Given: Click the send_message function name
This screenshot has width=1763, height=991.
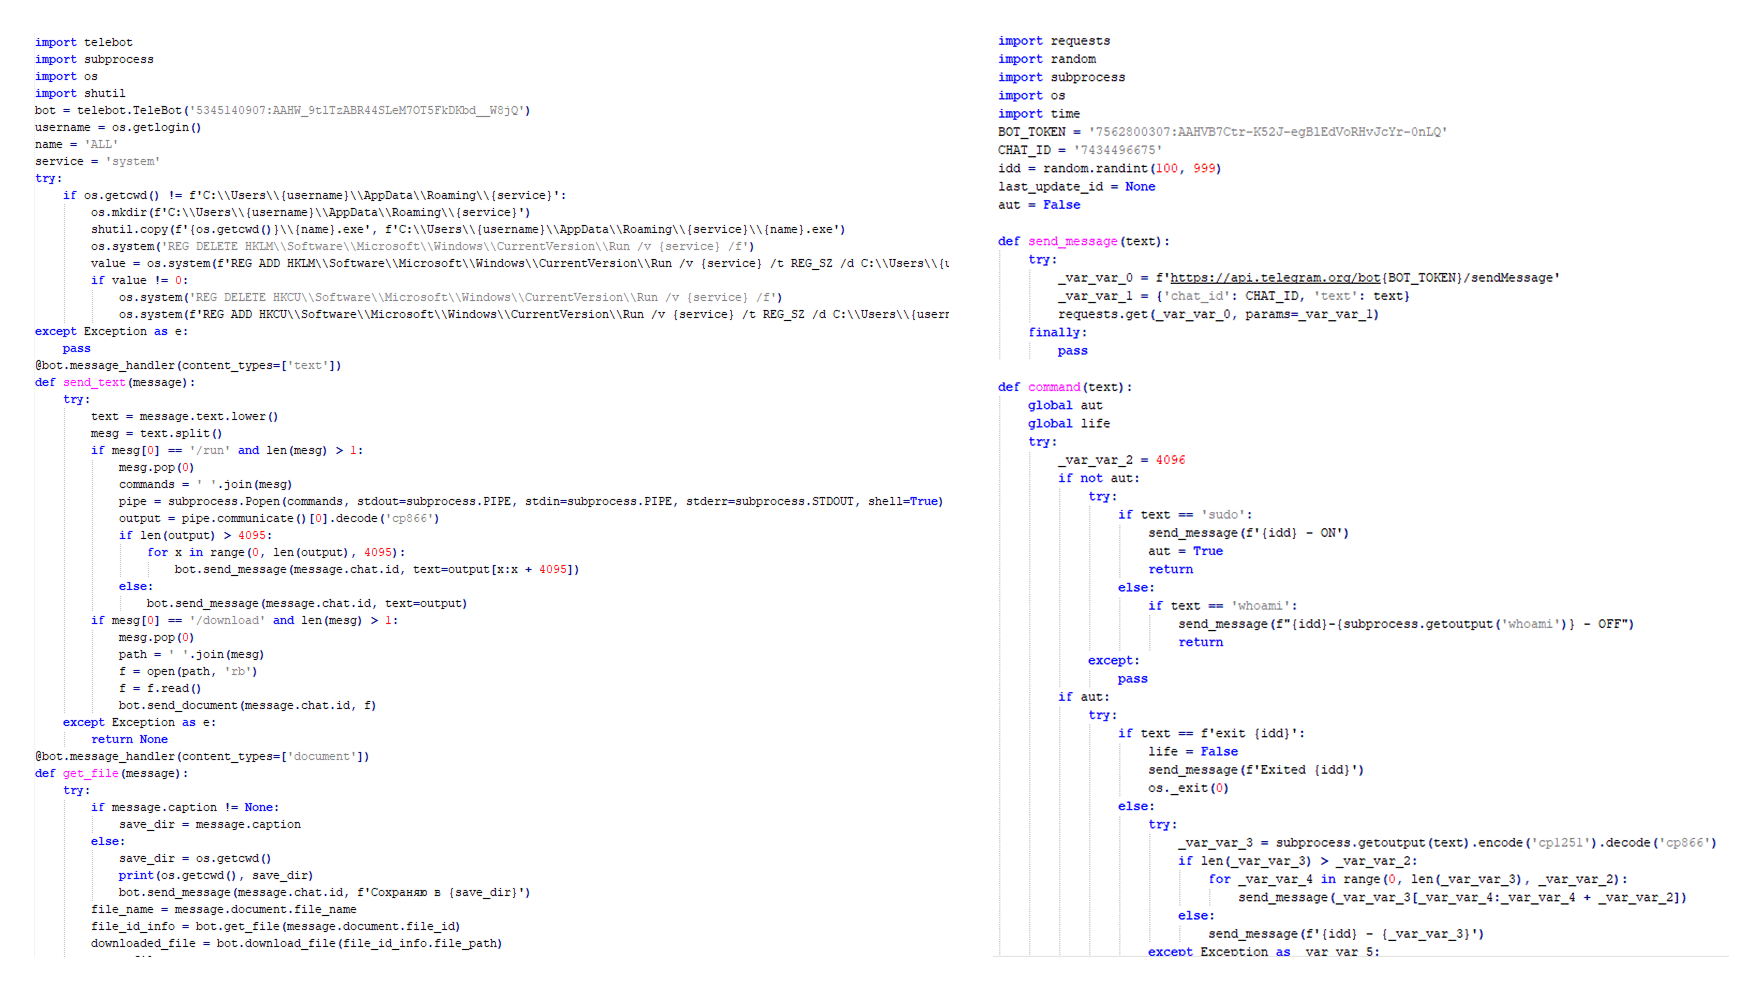Looking at the screenshot, I should pyautogui.click(x=1072, y=241).
